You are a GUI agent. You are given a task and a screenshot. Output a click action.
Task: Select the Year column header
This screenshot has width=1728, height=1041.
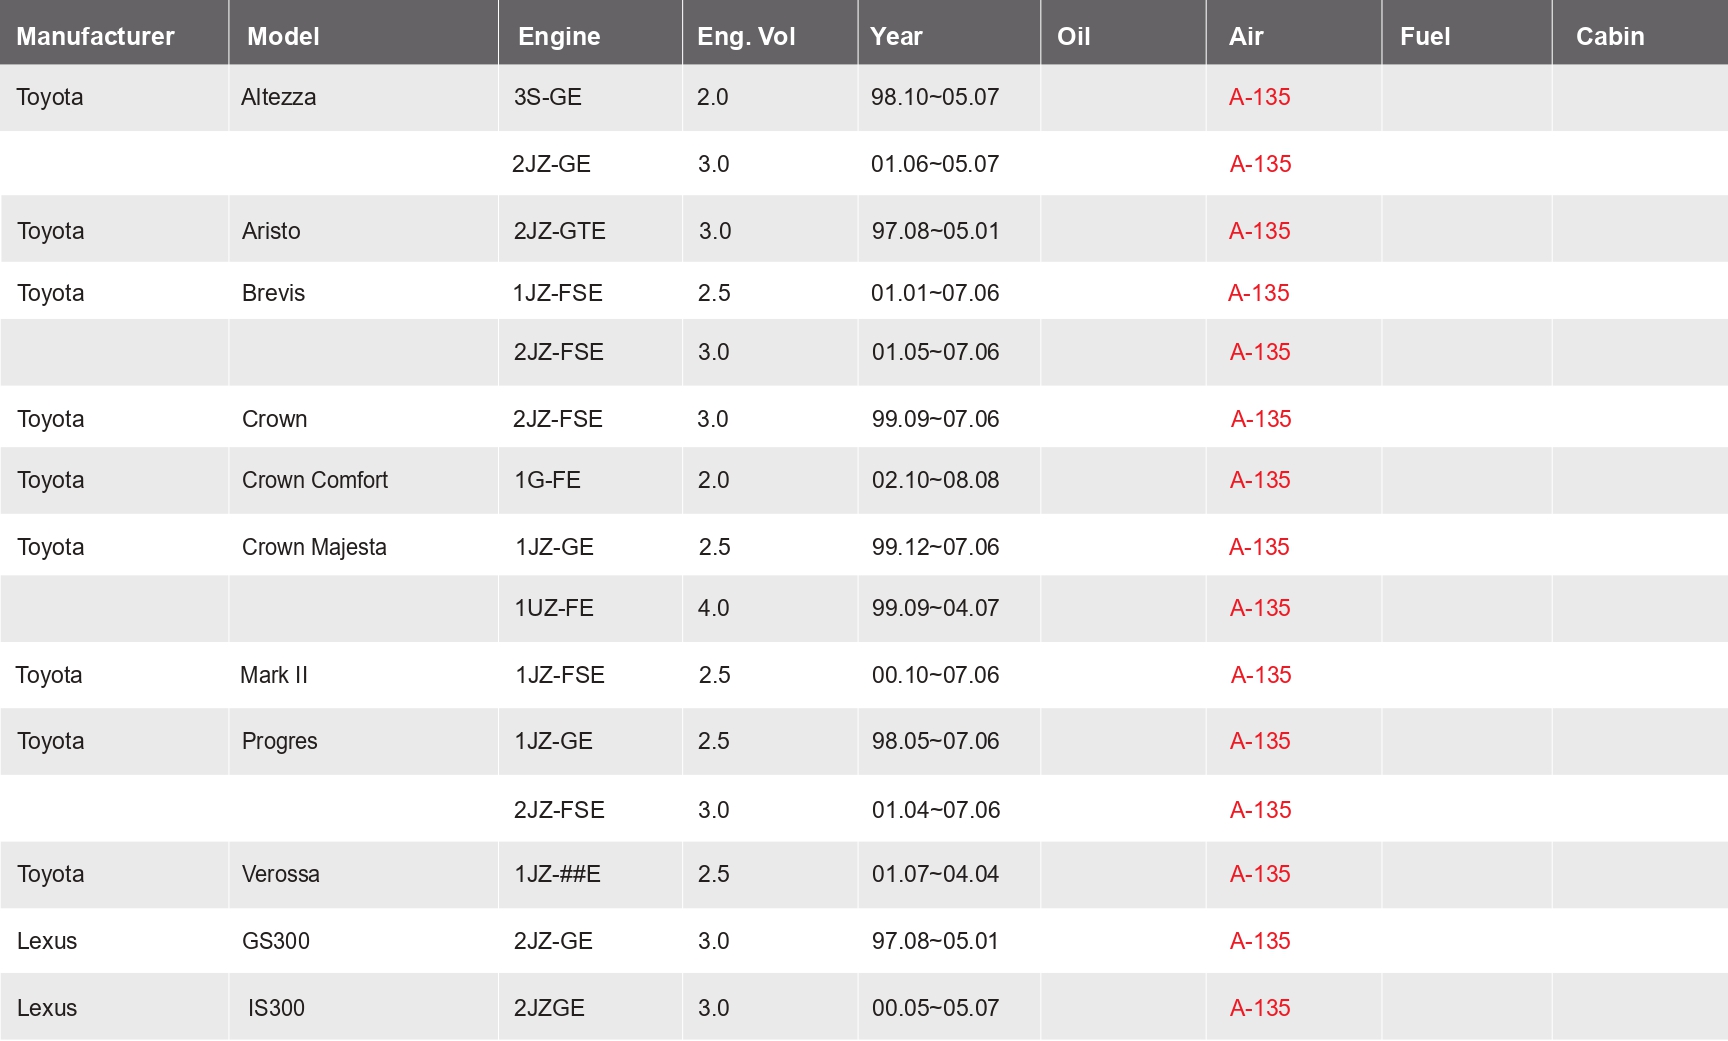point(896,37)
